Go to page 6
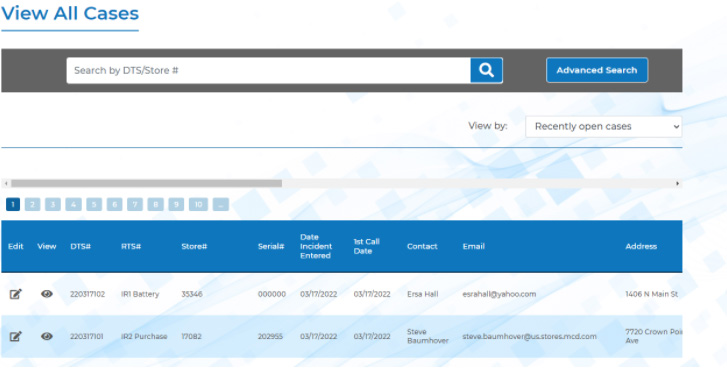Viewport: 727px width, 380px height. pyautogui.click(x=115, y=204)
